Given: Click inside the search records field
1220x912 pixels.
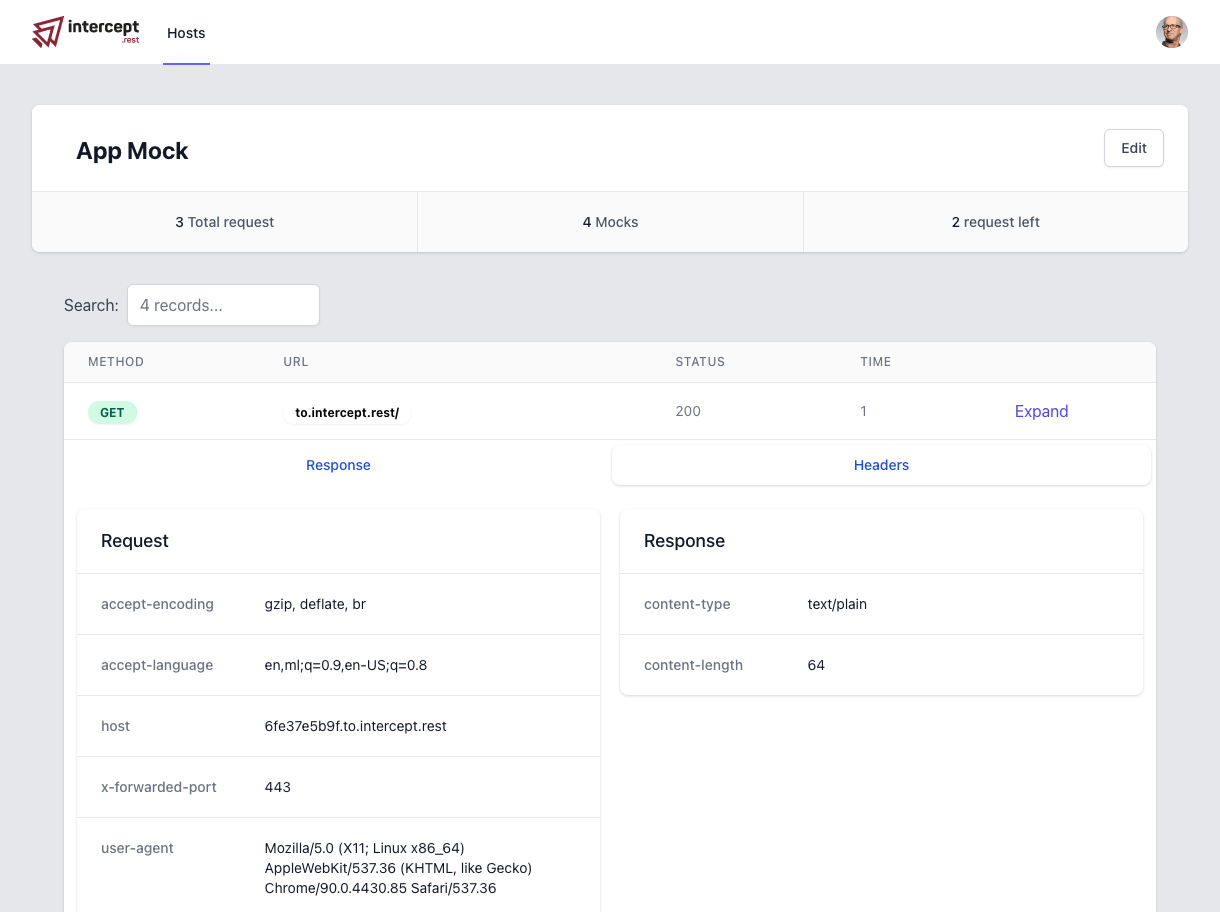Looking at the screenshot, I should tap(223, 305).
